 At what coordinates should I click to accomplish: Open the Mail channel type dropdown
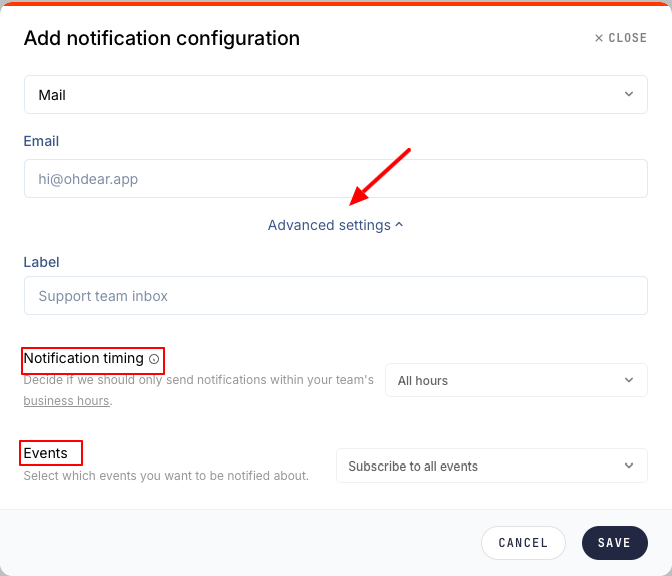335,95
